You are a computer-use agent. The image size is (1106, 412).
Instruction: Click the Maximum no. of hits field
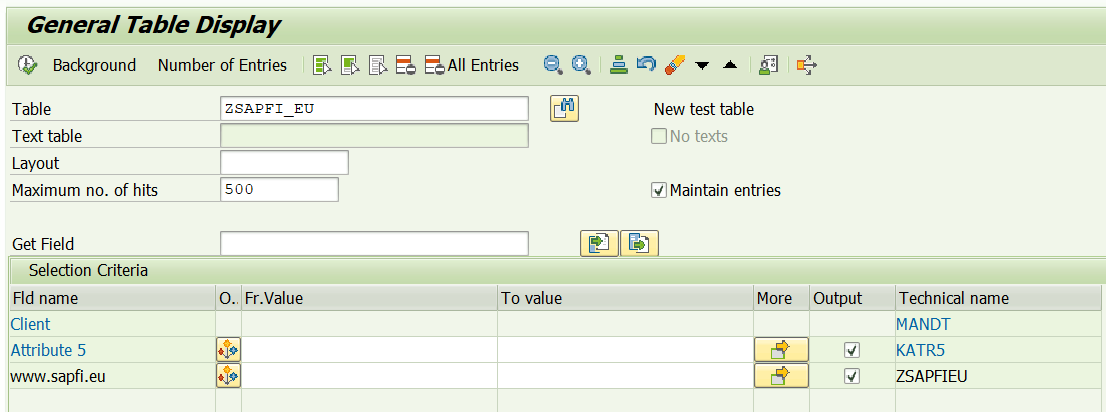pyautogui.click(x=279, y=190)
